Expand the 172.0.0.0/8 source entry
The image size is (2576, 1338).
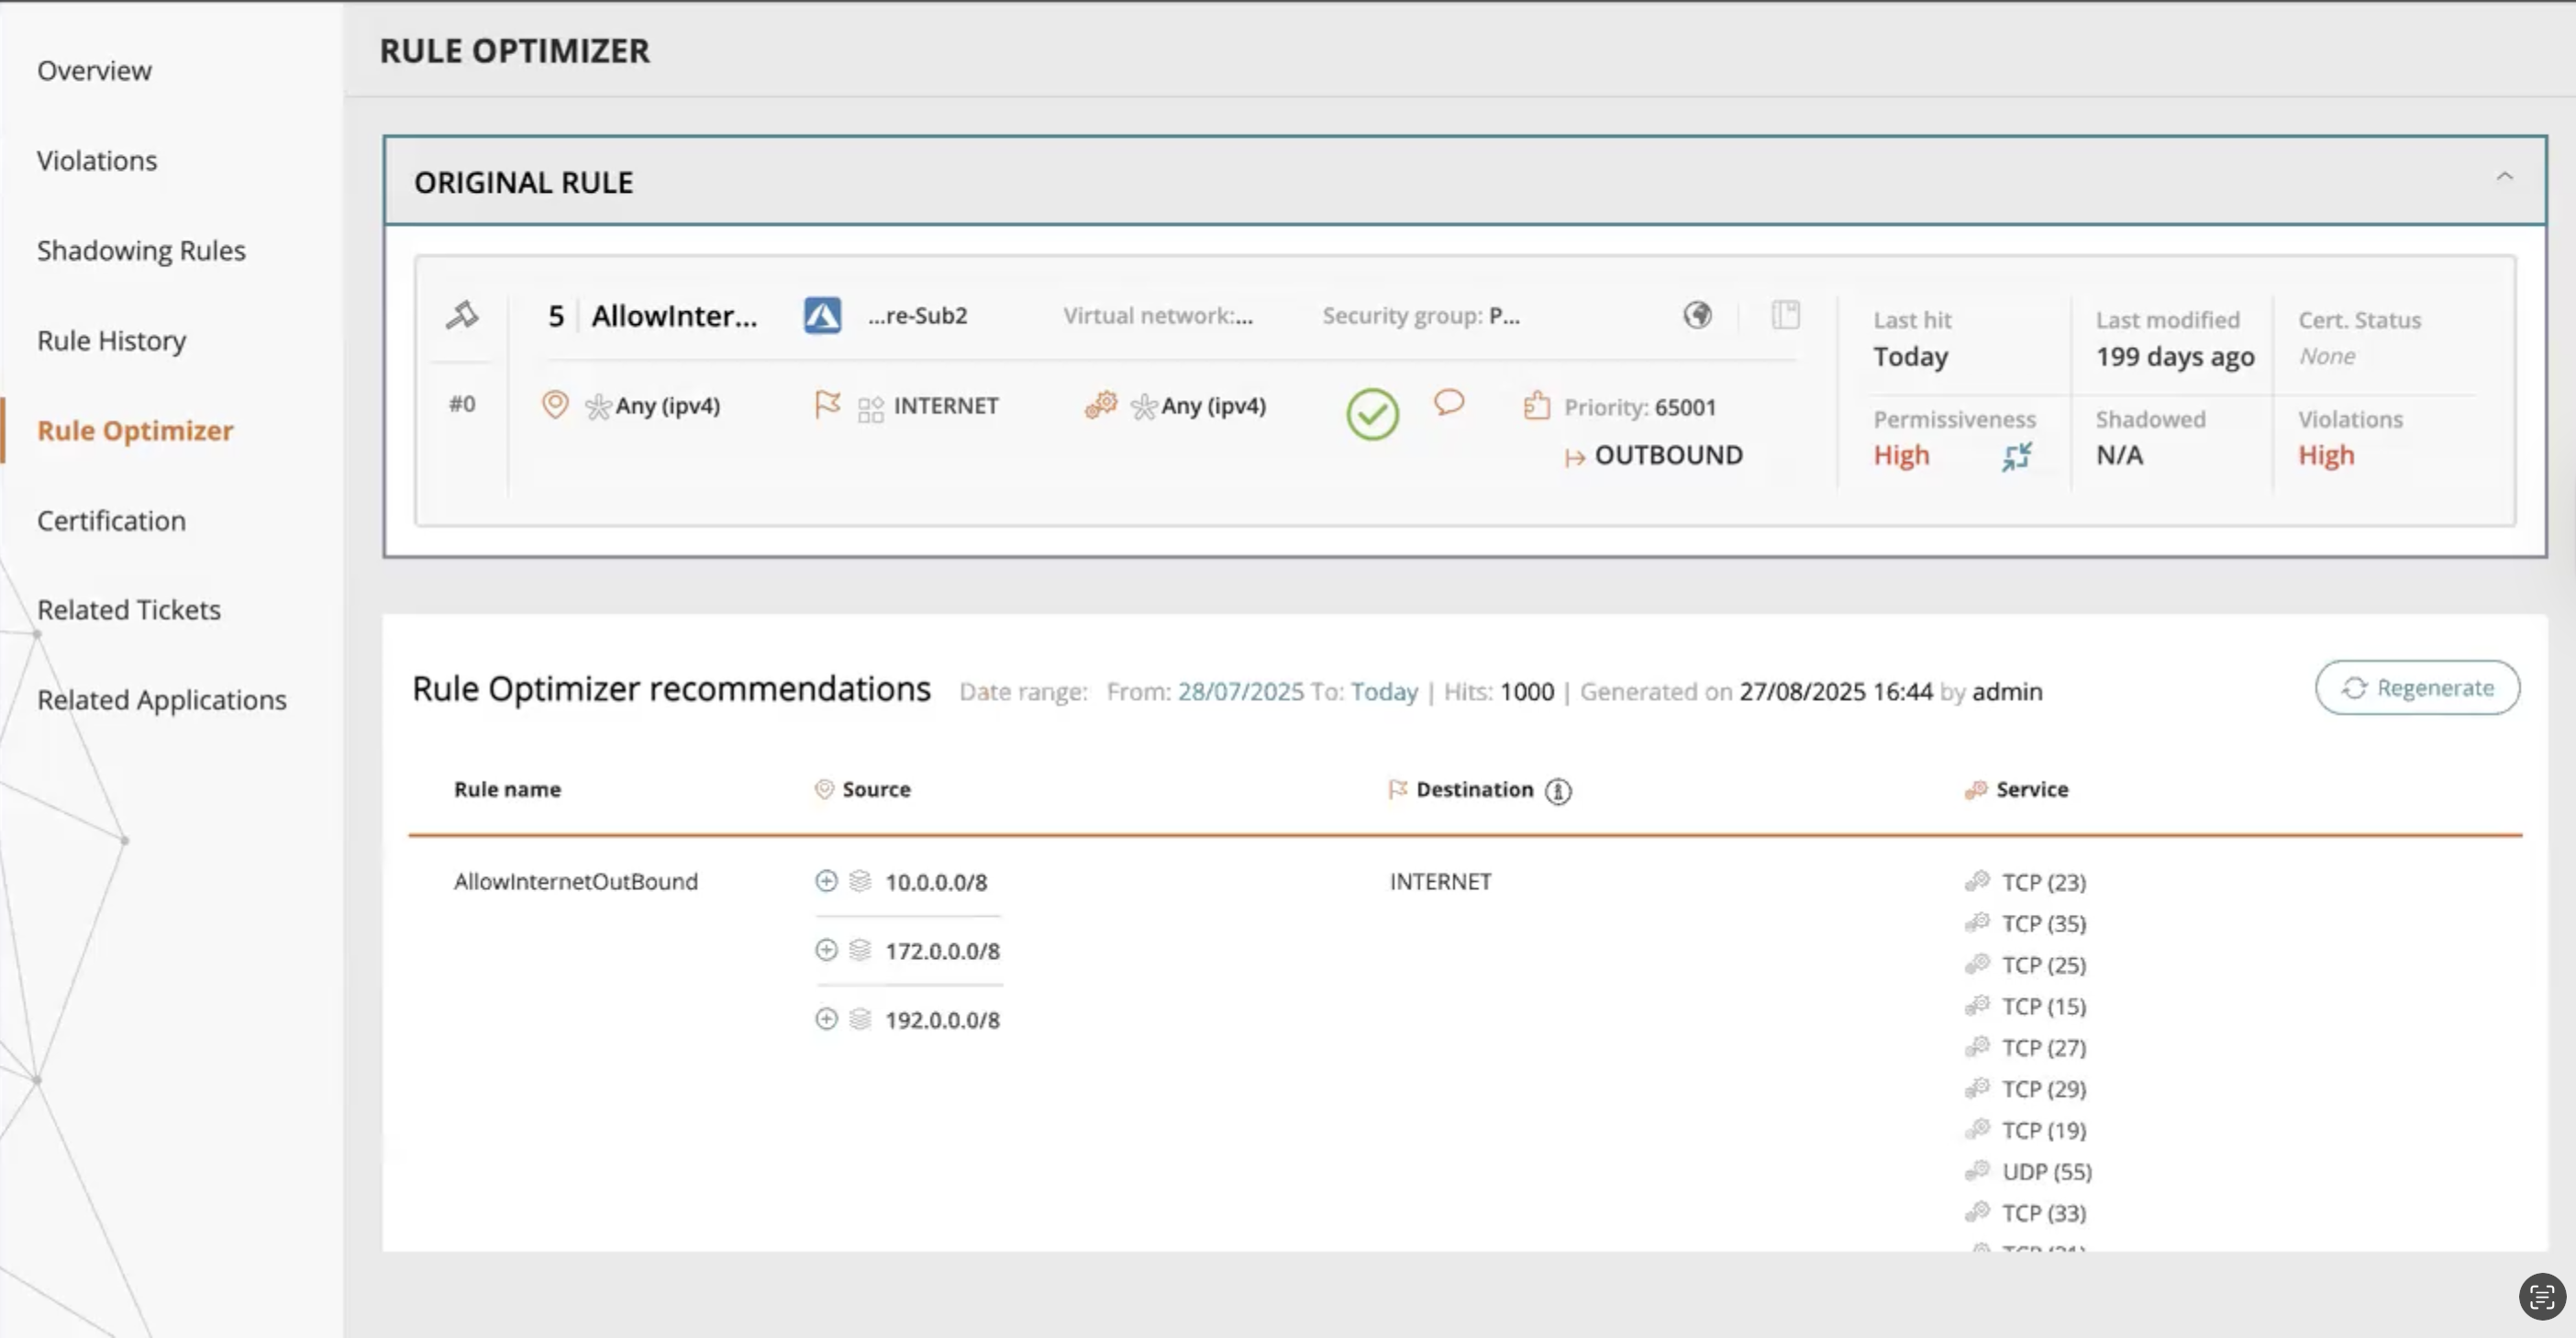tap(826, 950)
